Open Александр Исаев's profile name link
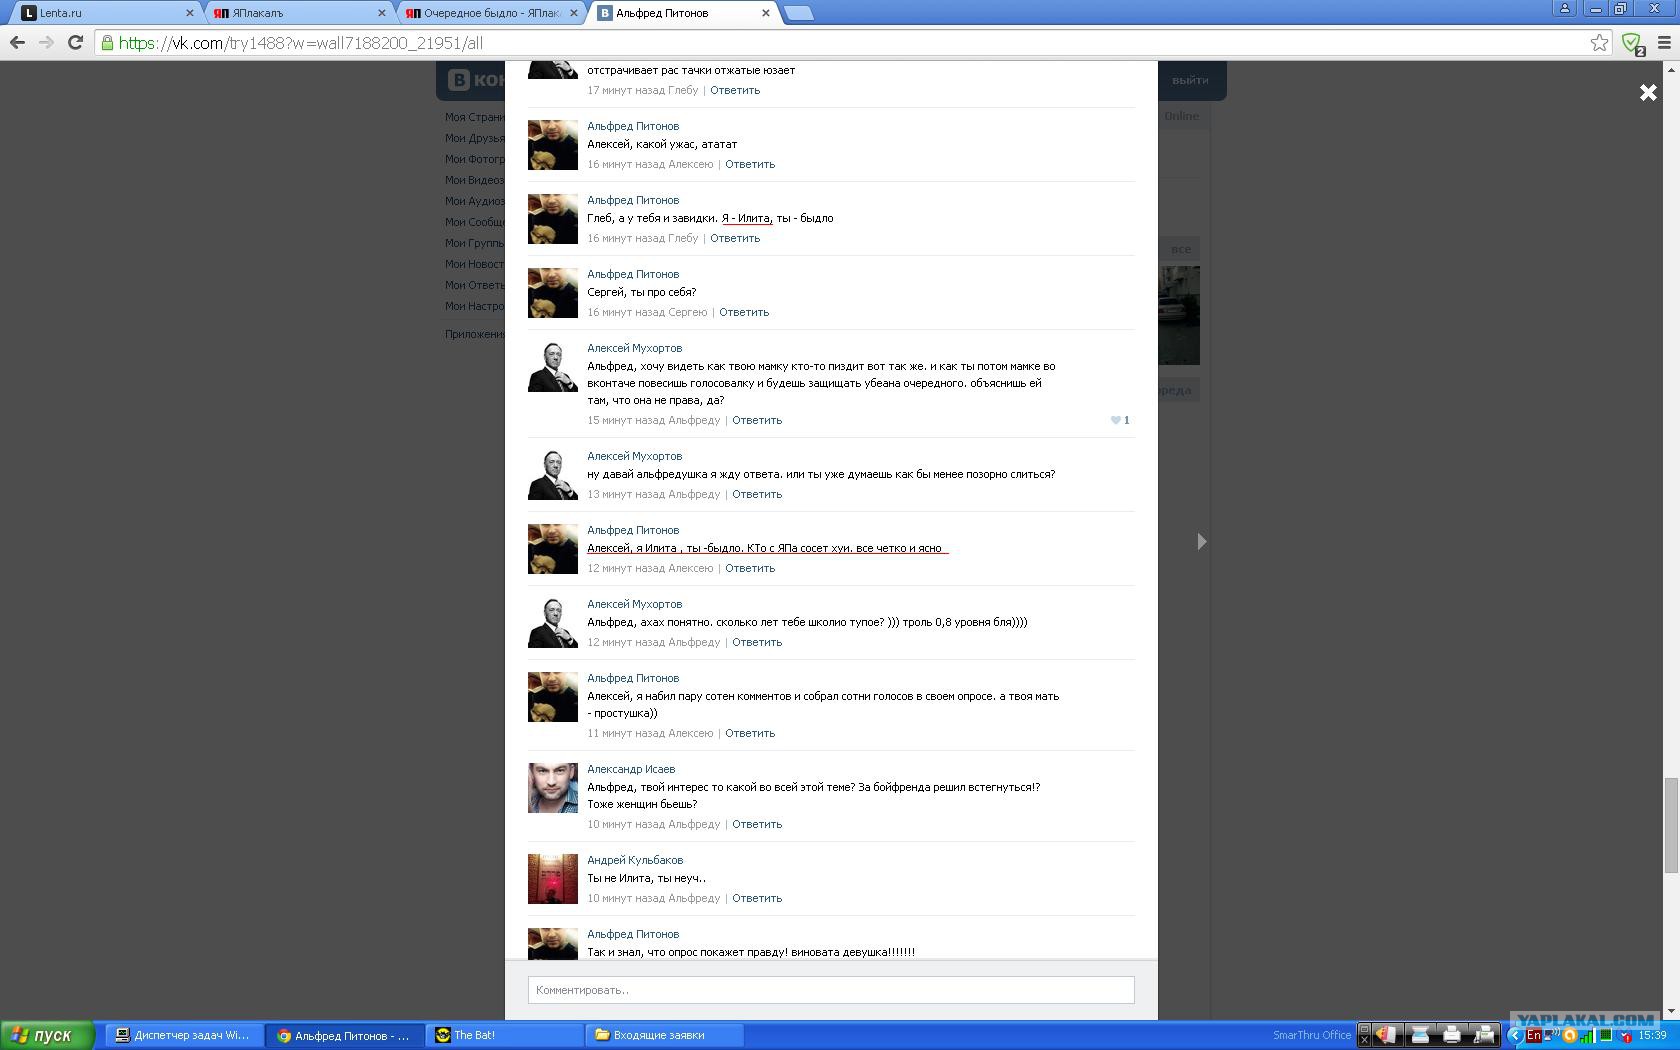This screenshot has height=1050, width=1680. [631, 769]
